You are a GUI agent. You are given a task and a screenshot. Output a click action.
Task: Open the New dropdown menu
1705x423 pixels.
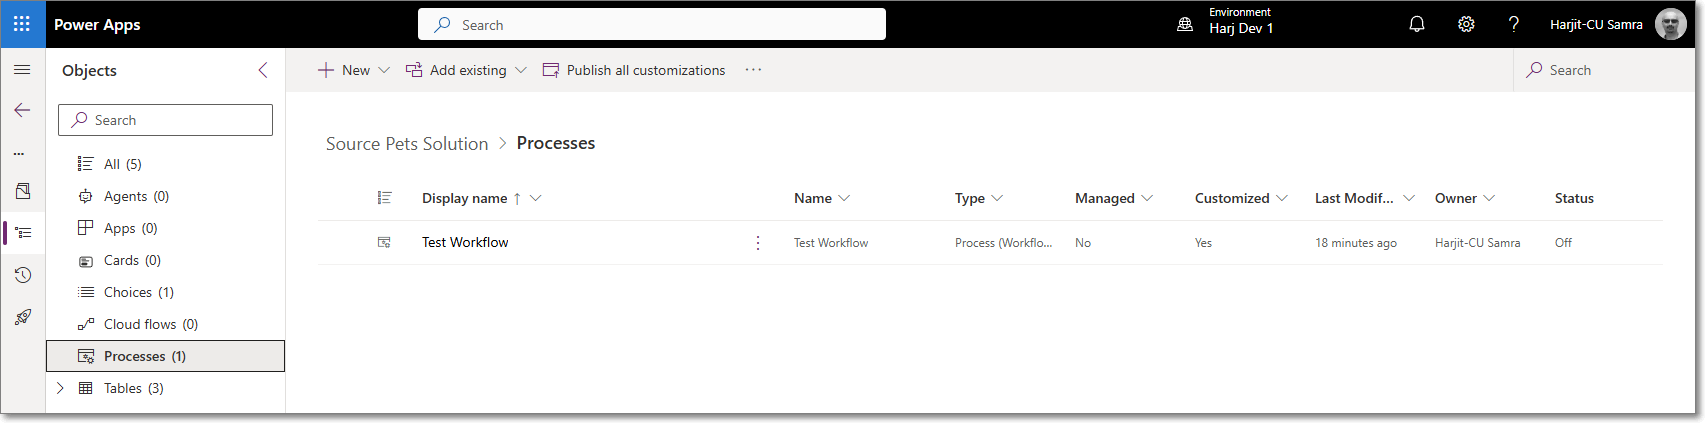pyautogui.click(x=354, y=70)
